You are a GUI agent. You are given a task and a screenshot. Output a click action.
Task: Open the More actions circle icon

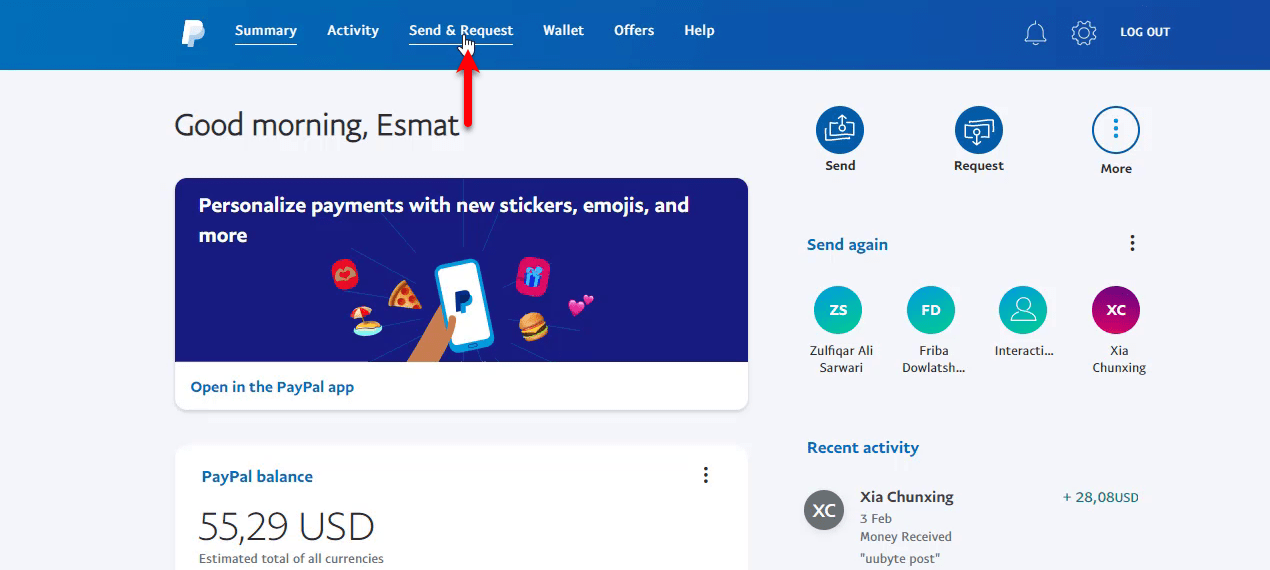click(1116, 130)
